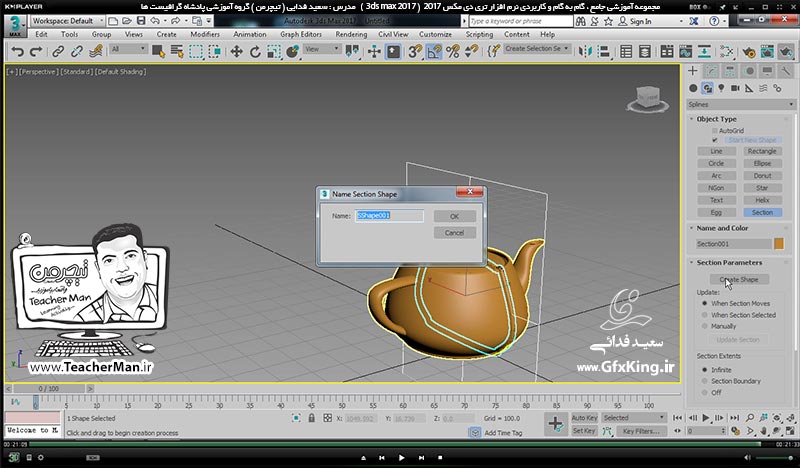Viewport: 800px width, 468px height.
Task: Toggle the Auto Key button
Action: coord(584,417)
